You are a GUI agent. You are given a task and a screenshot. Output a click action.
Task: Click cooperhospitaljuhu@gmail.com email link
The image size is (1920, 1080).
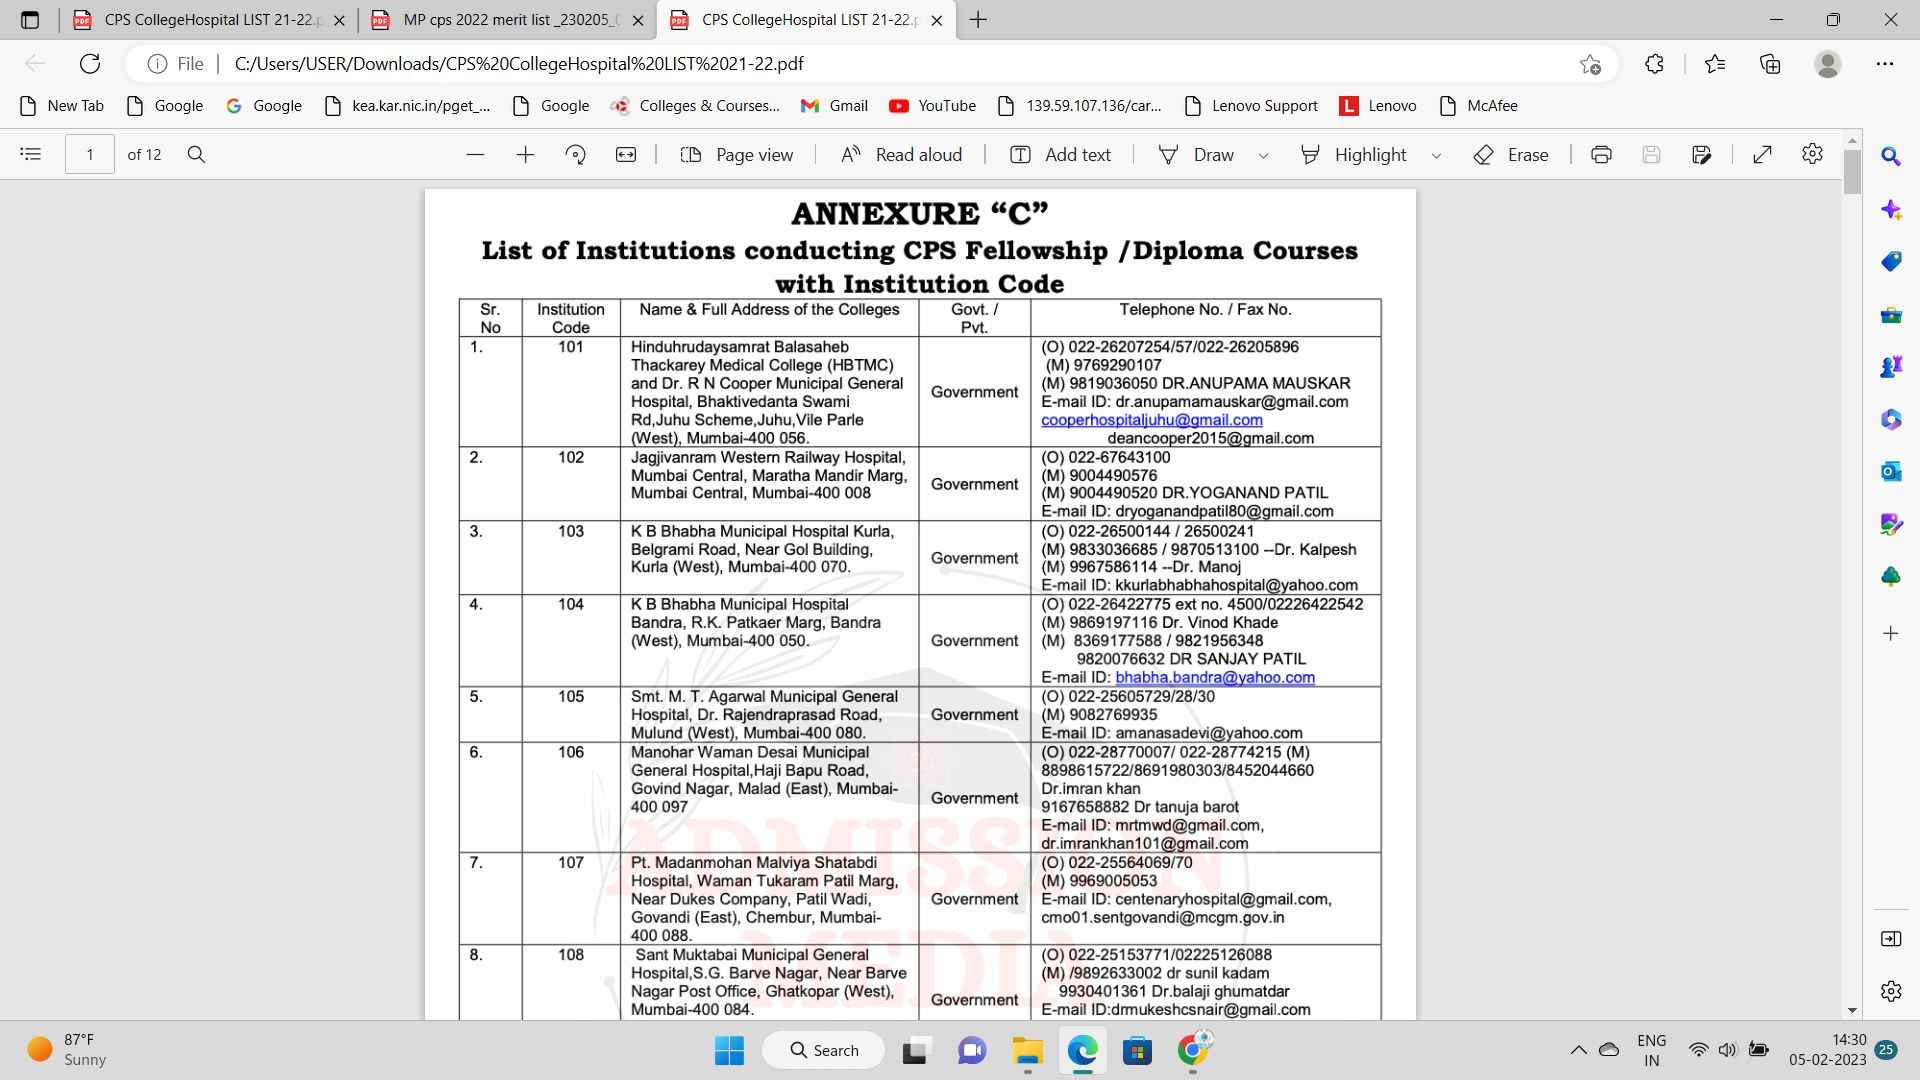pyautogui.click(x=1152, y=420)
